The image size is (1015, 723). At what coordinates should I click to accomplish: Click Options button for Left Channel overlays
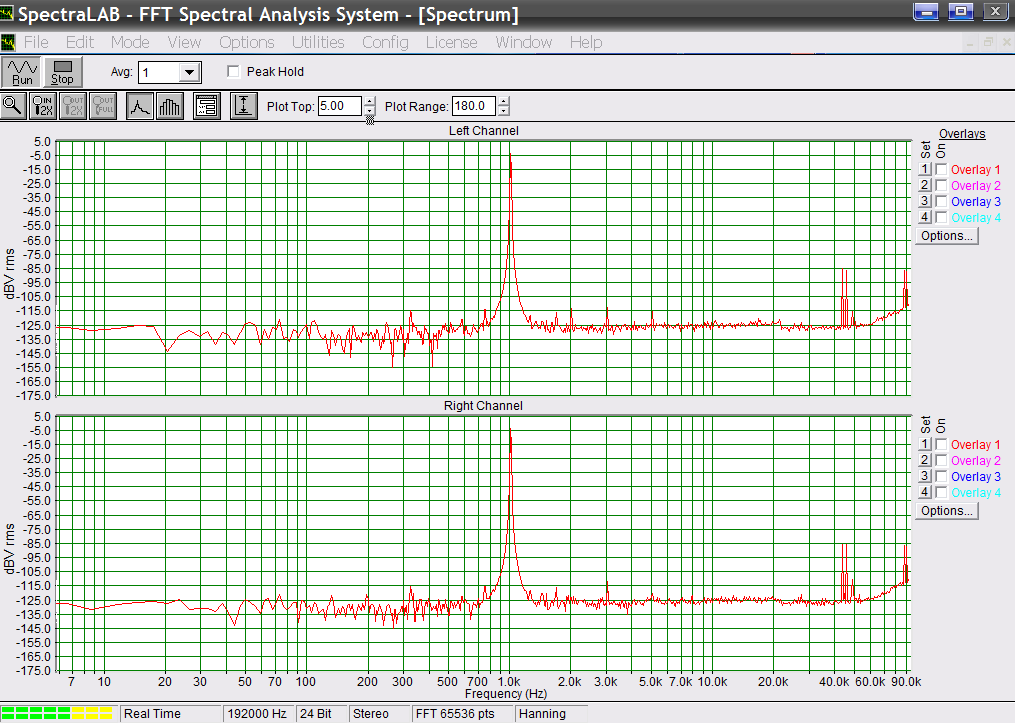tap(946, 236)
